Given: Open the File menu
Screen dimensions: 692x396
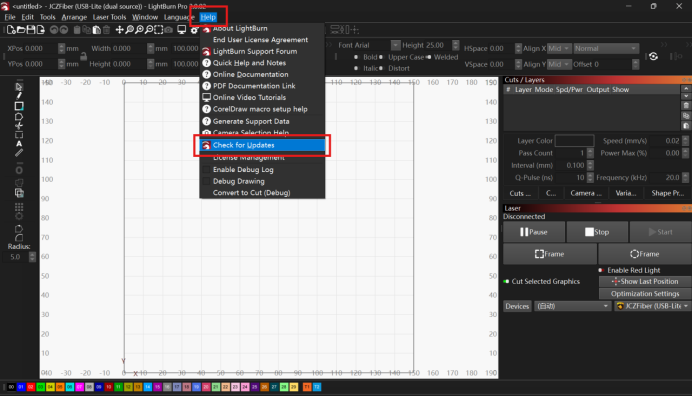Looking at the screenshot, I should (x=10, y=17).
